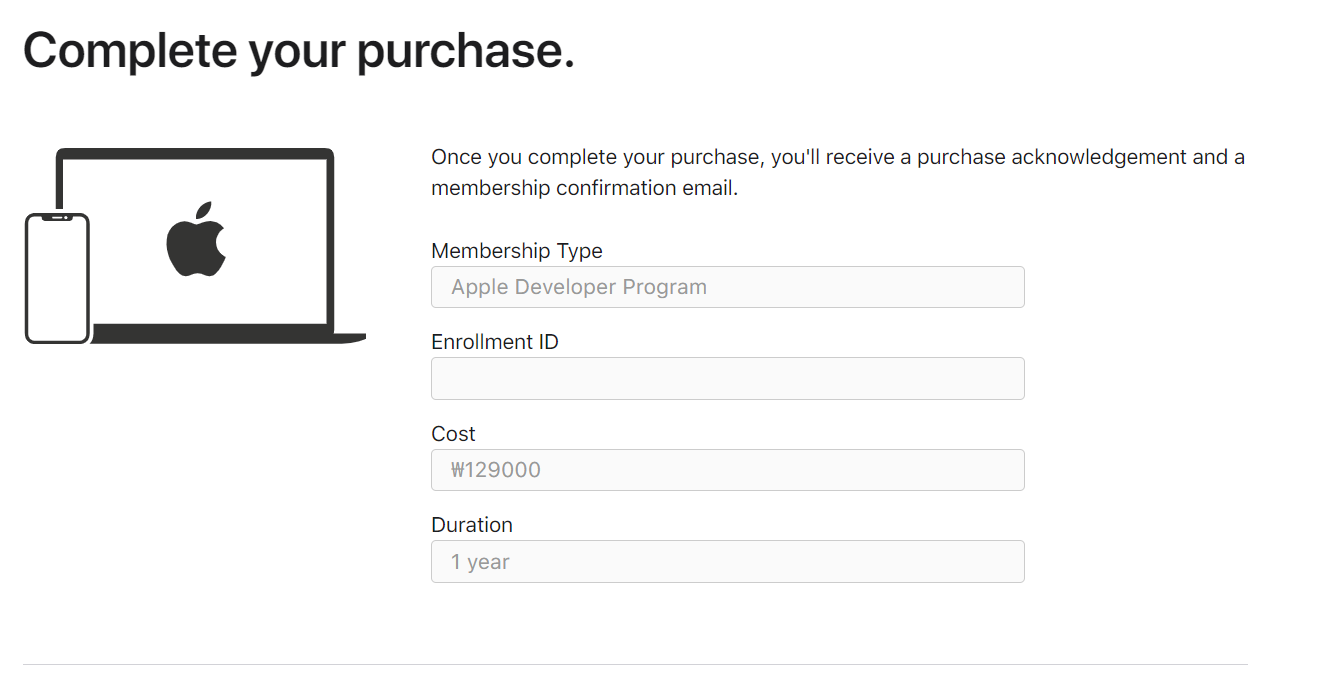
Task: Select the Membership Type field
Action: tap(727, 287)
